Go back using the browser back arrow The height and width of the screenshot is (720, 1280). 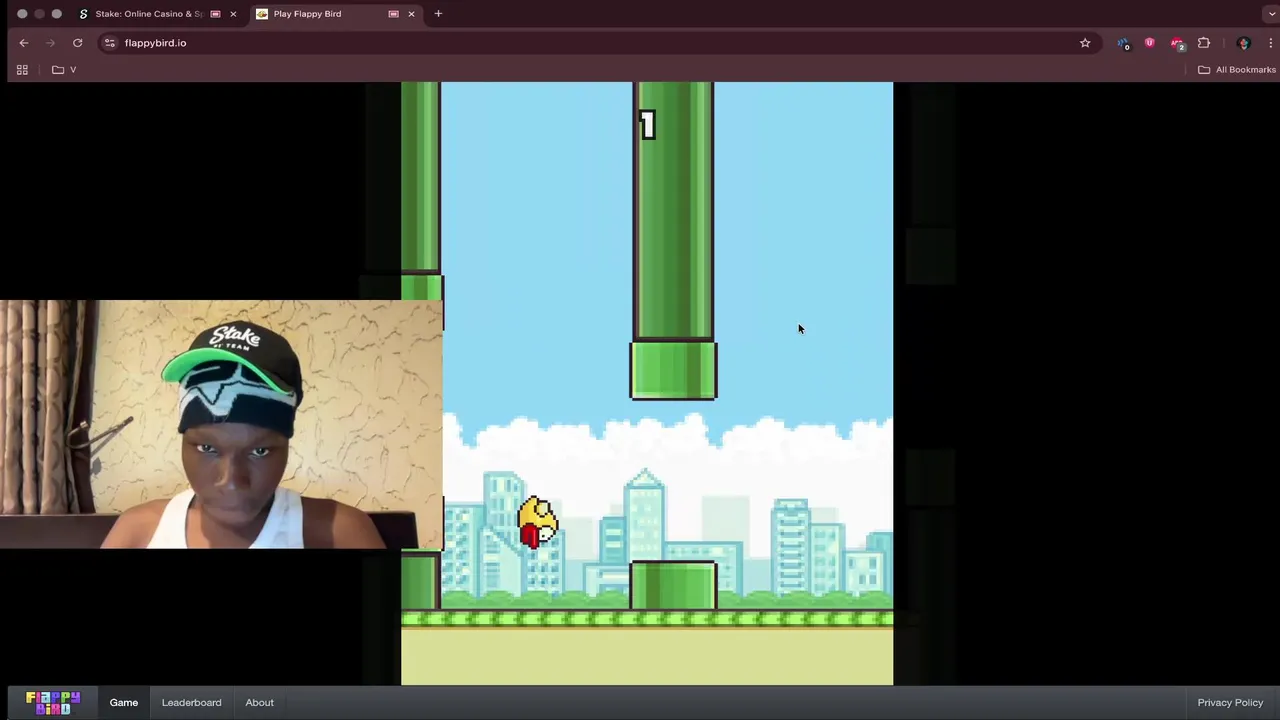click(24, 43)
